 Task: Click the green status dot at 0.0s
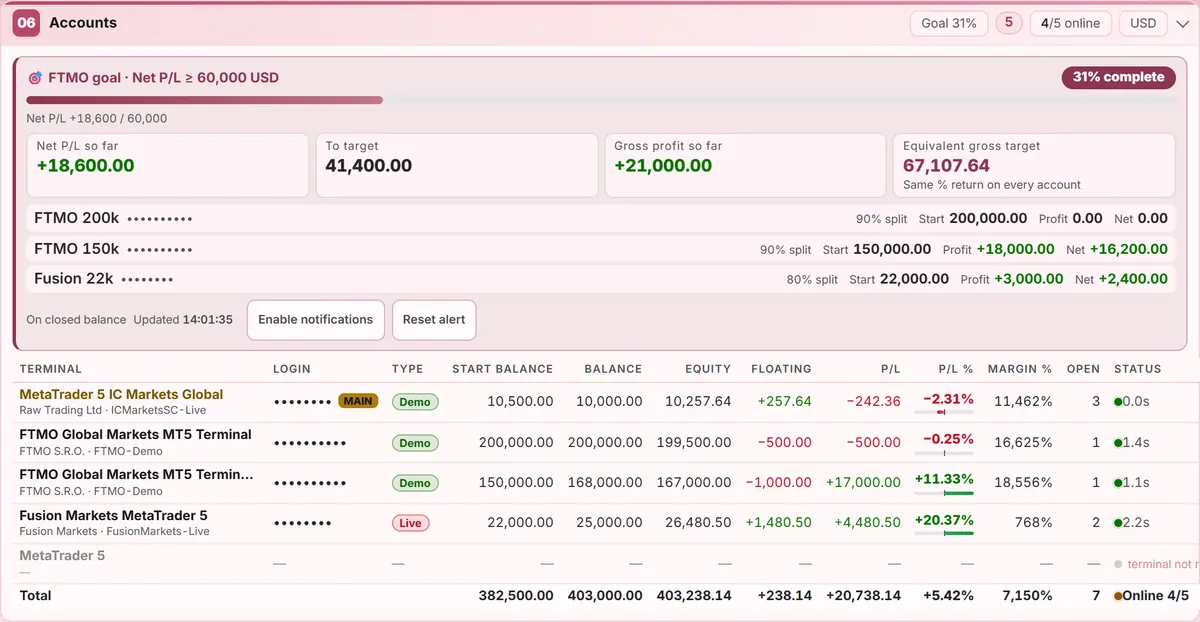(1118, 402)
